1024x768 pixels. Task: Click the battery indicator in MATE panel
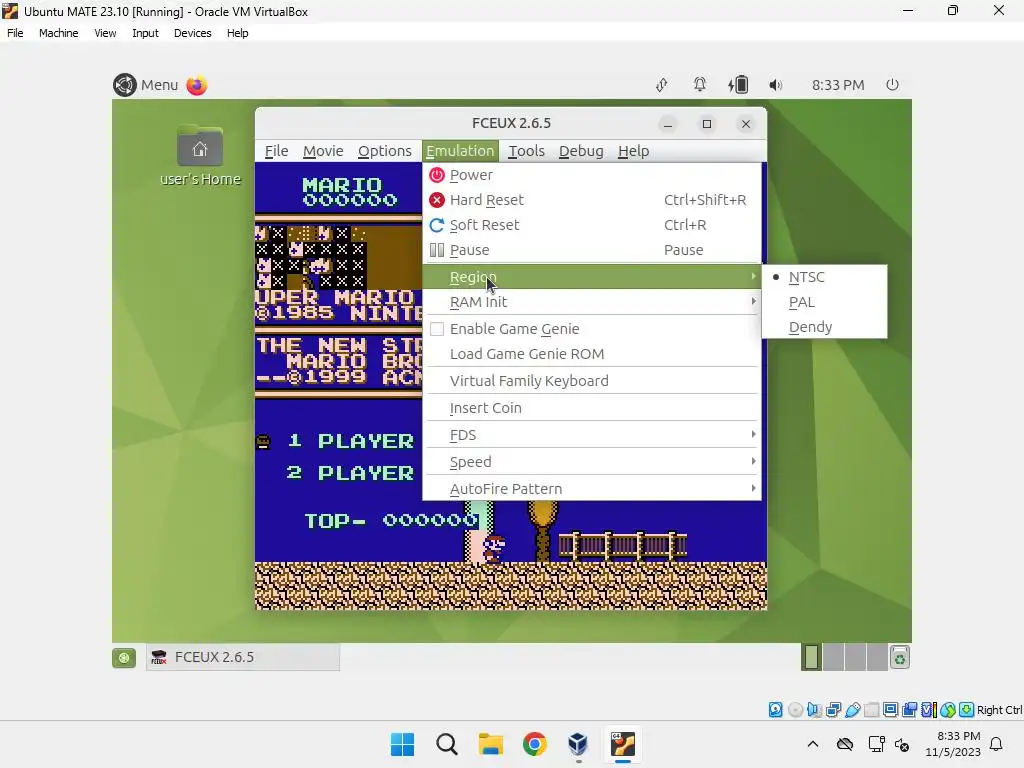(x=739, y=84)
